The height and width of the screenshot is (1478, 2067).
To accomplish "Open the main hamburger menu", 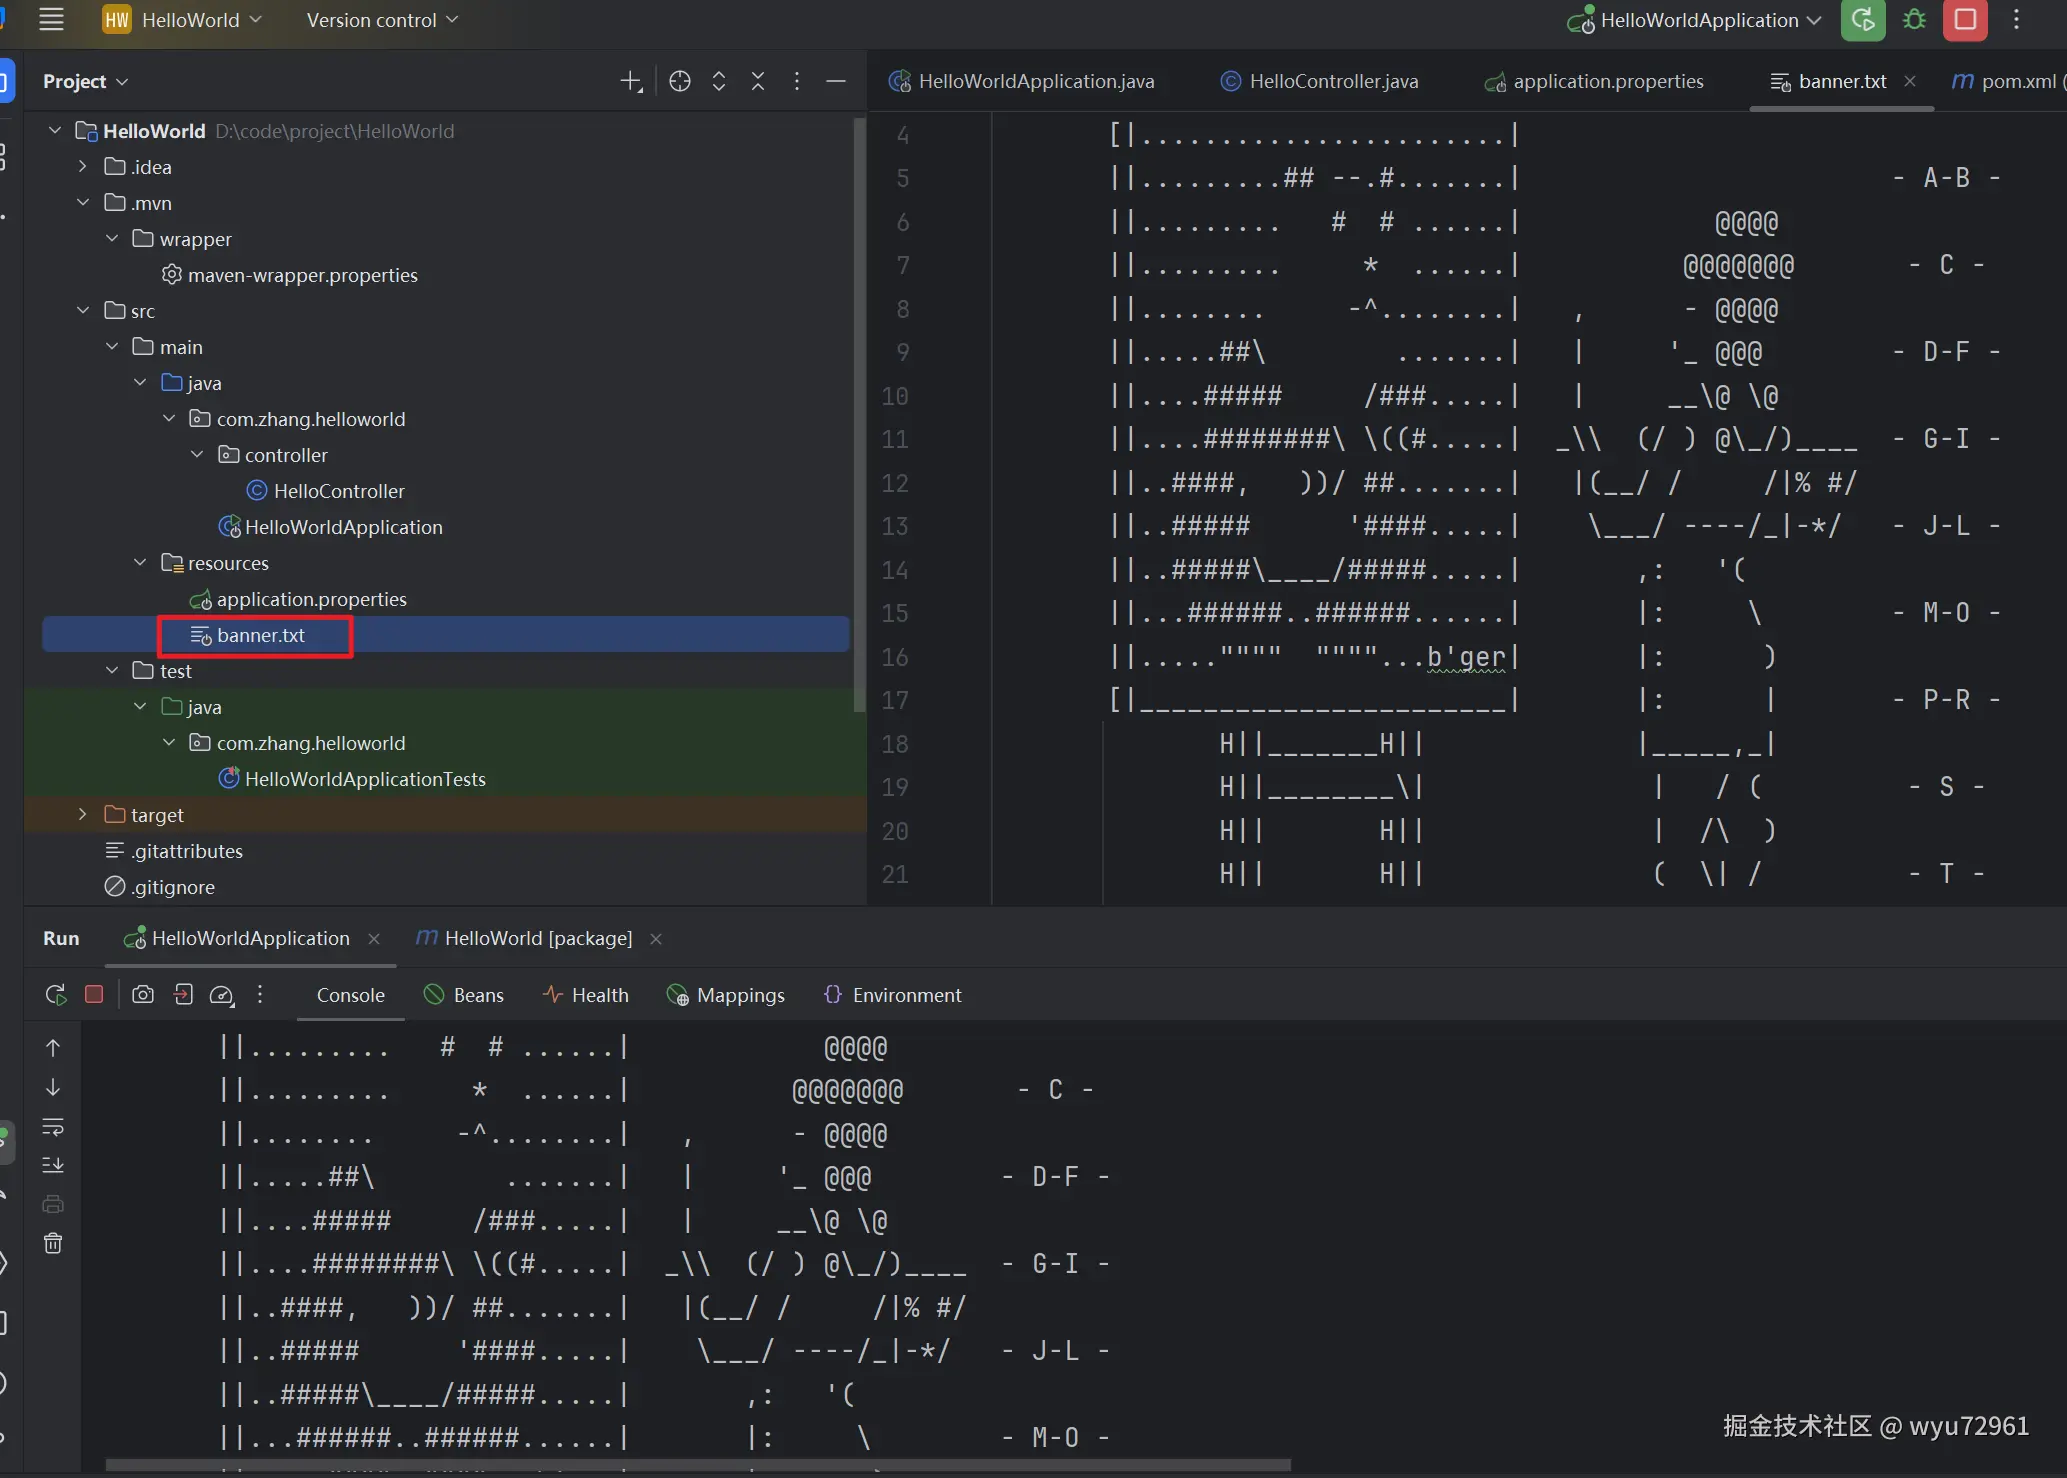I will point(51,20).
